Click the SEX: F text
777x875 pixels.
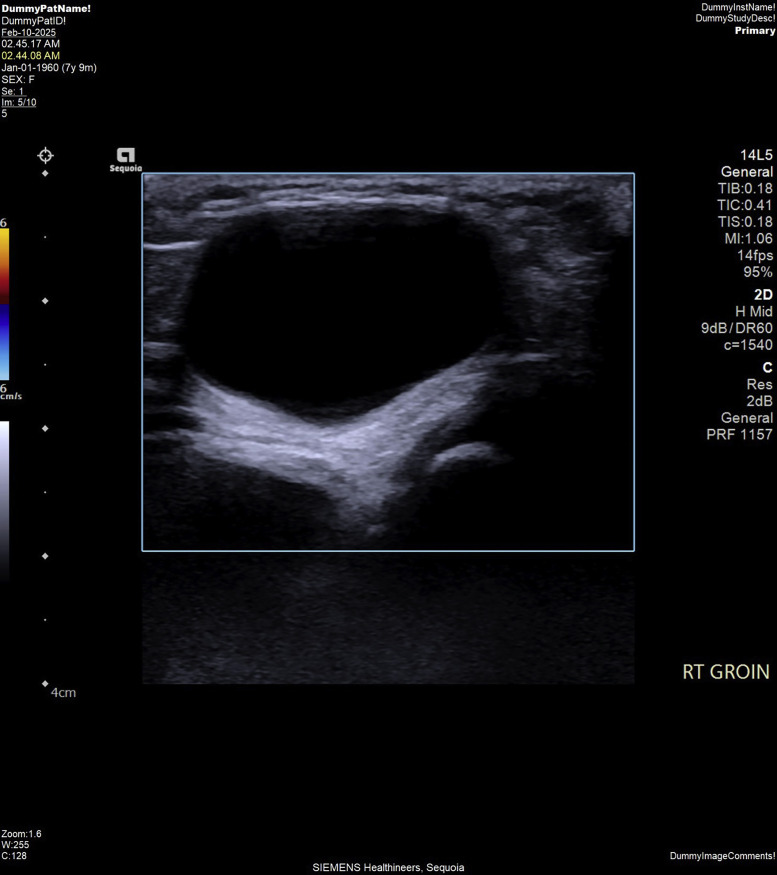pos(18,79)
